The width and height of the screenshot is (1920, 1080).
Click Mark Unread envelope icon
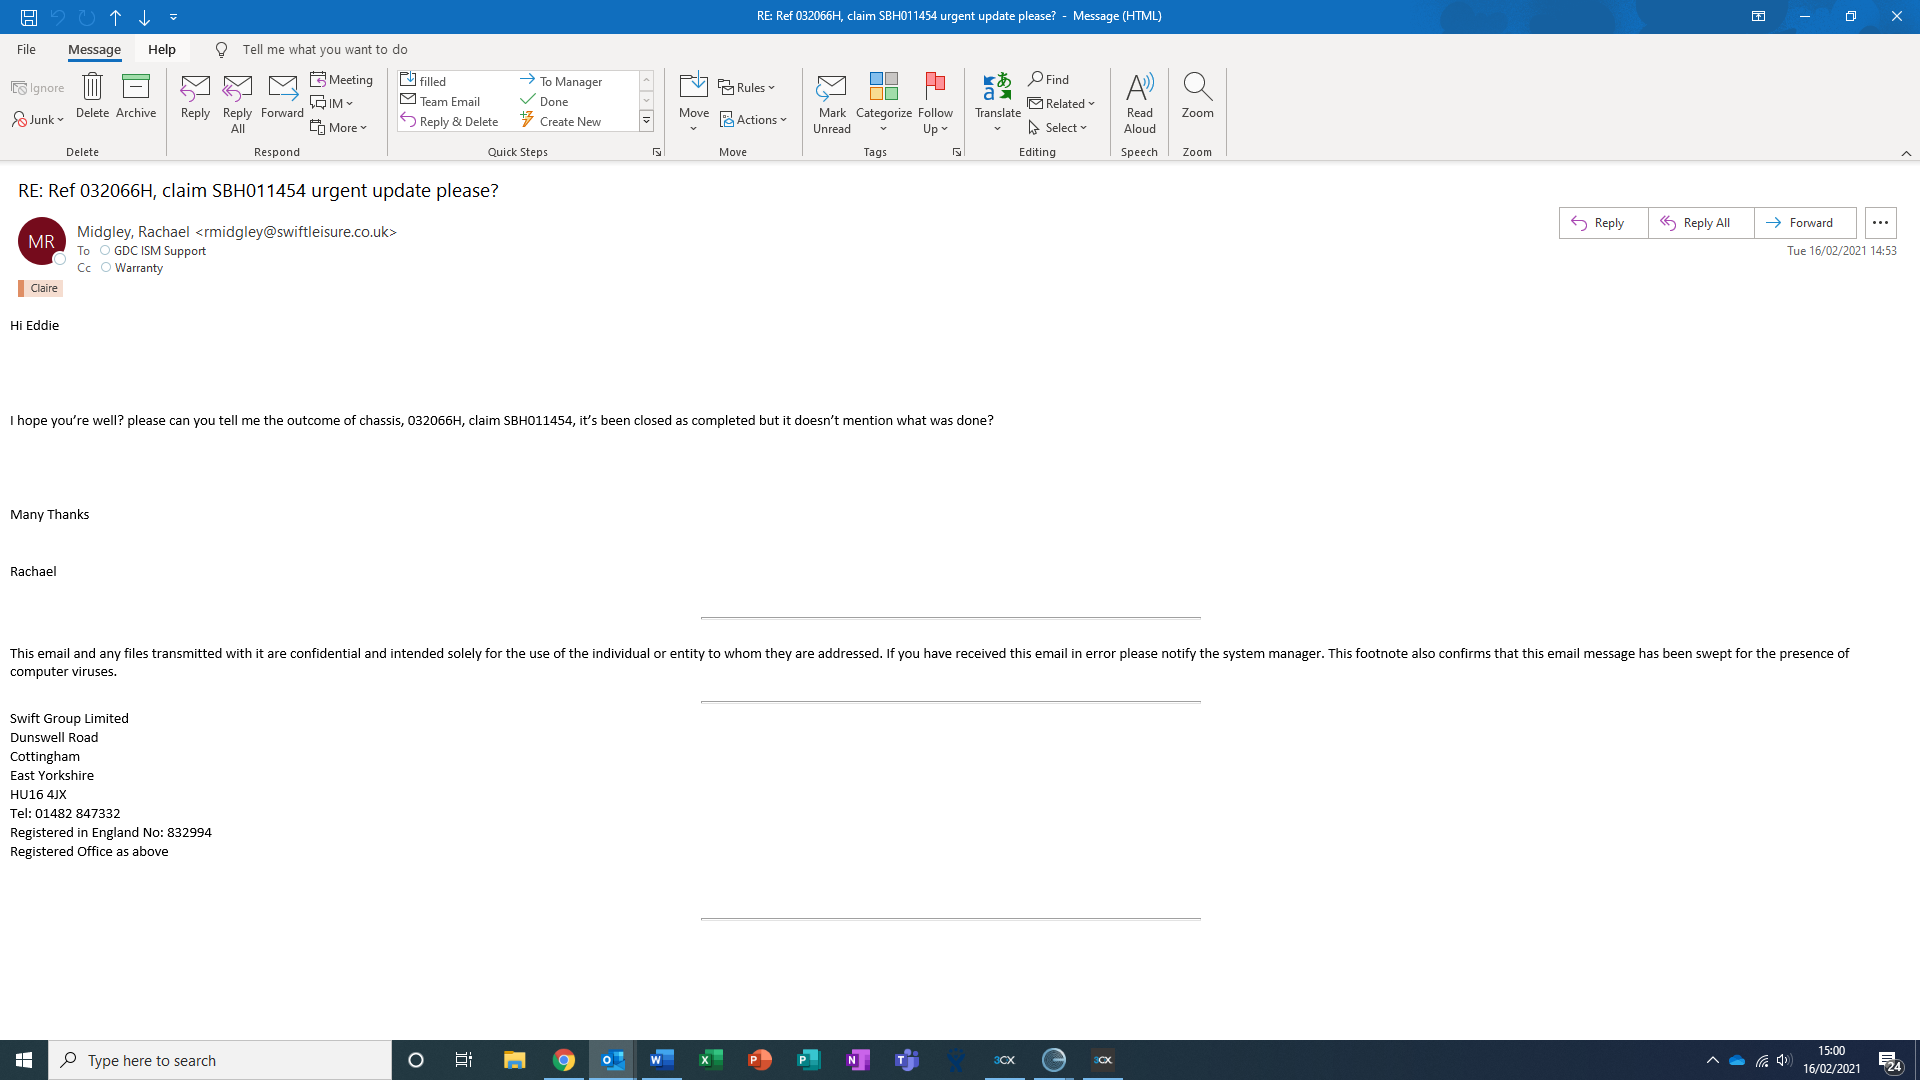831,102
